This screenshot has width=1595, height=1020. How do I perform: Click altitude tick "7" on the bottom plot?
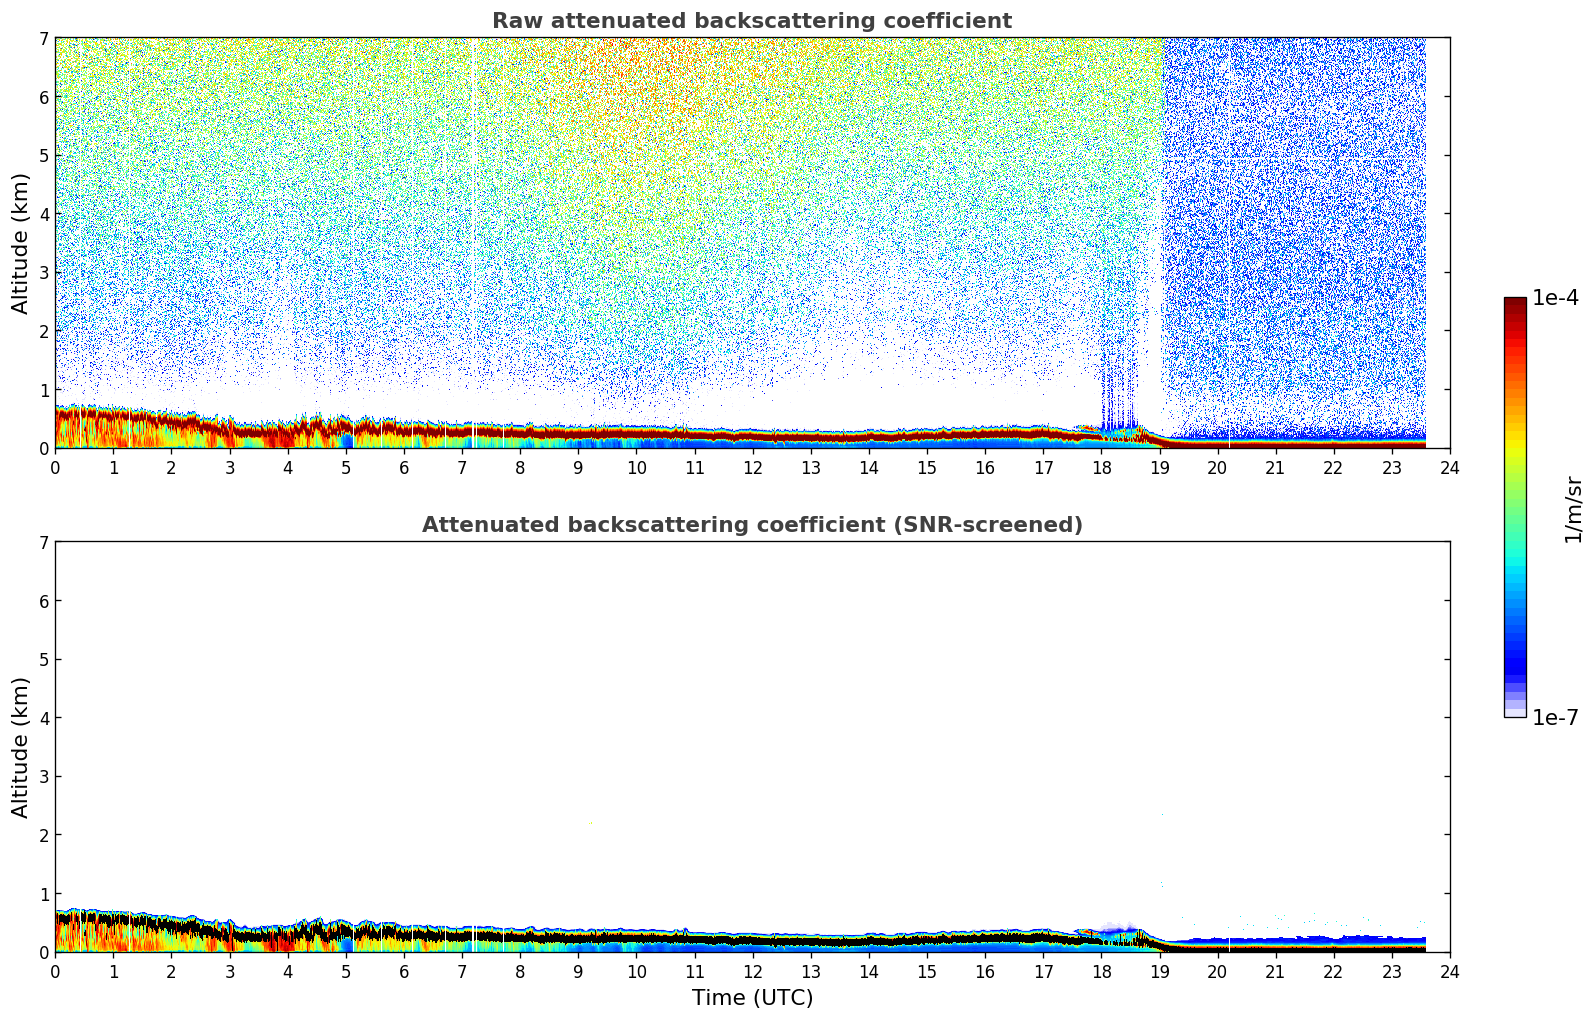(43, 542)
